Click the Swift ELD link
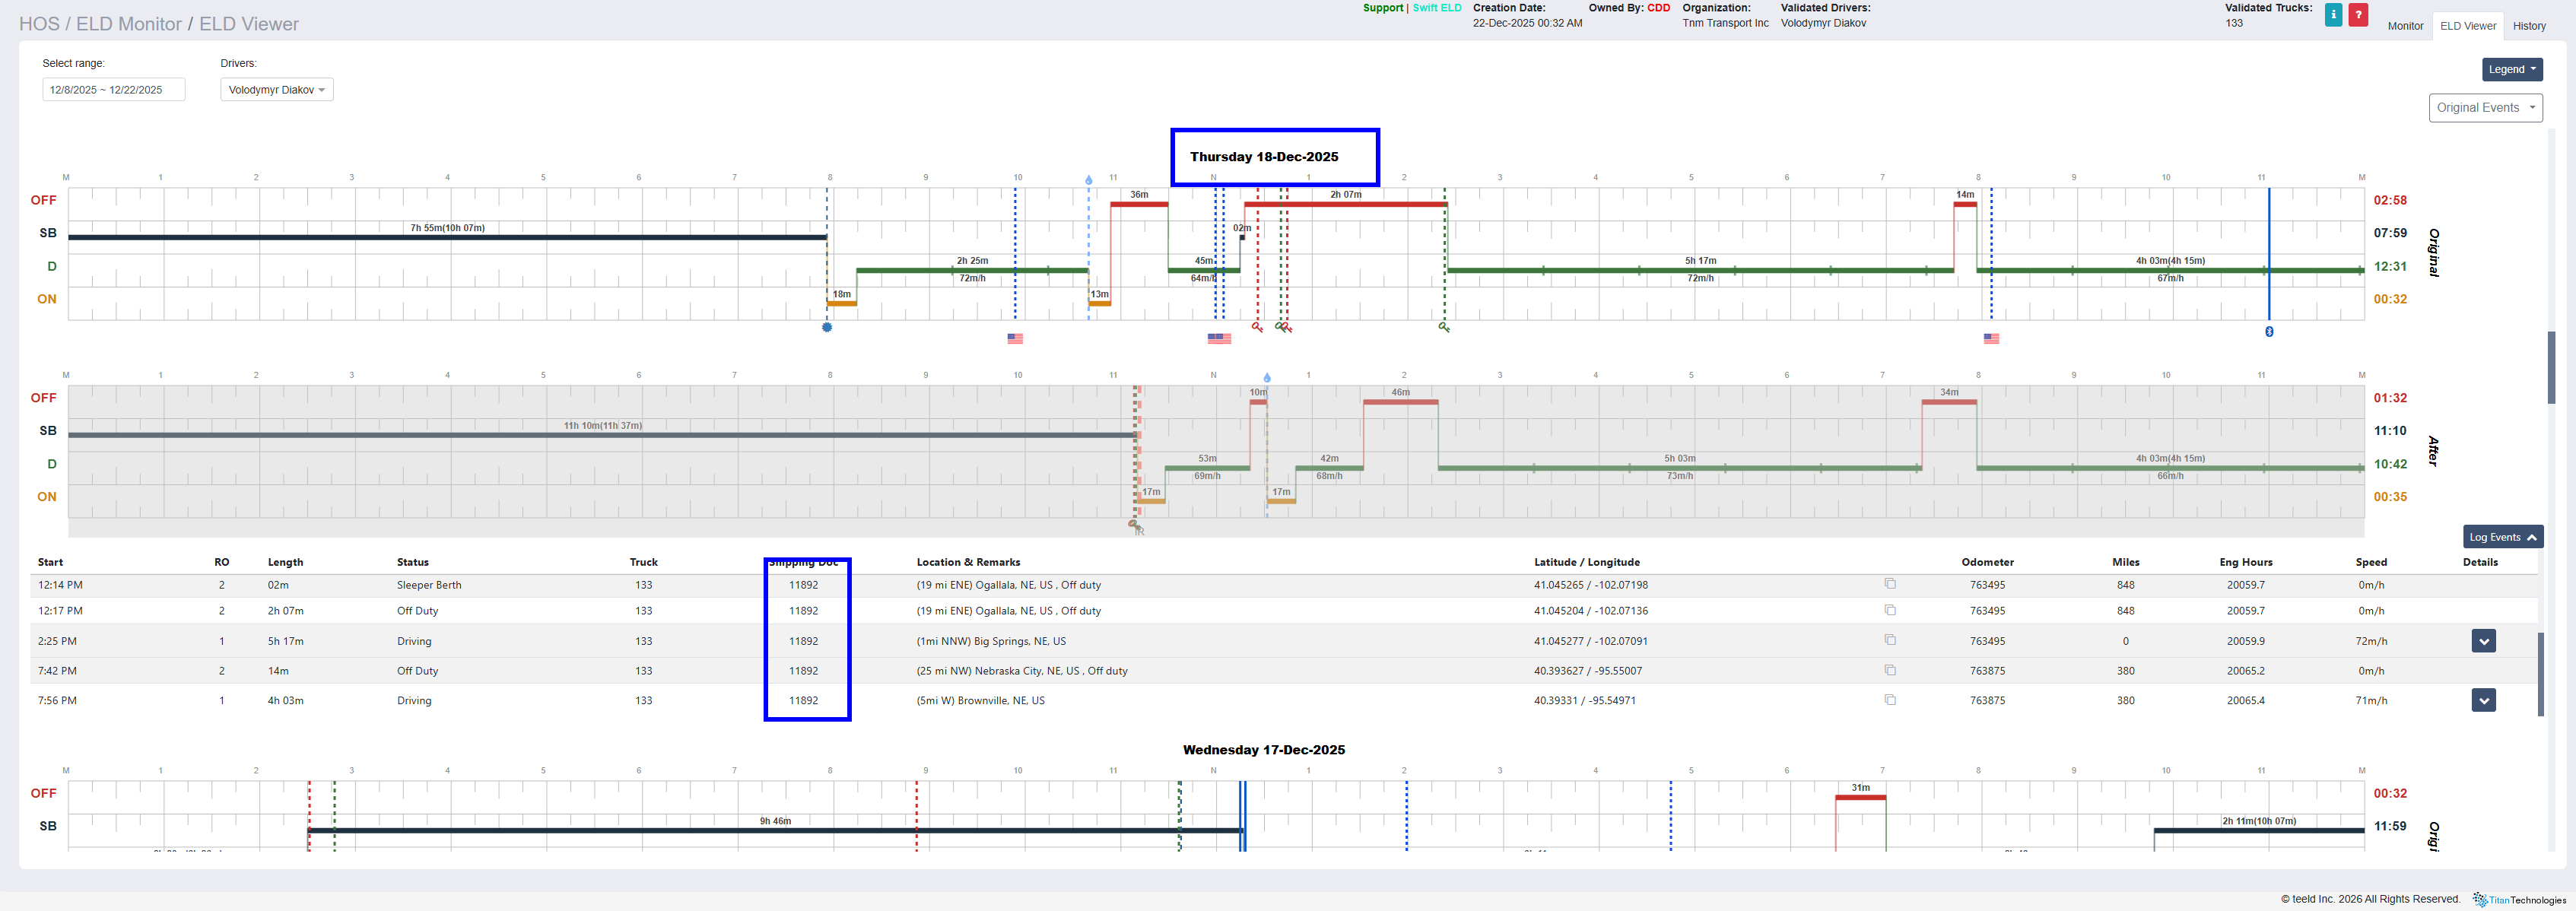2576x911 pixels. (x=1437, y=8)
